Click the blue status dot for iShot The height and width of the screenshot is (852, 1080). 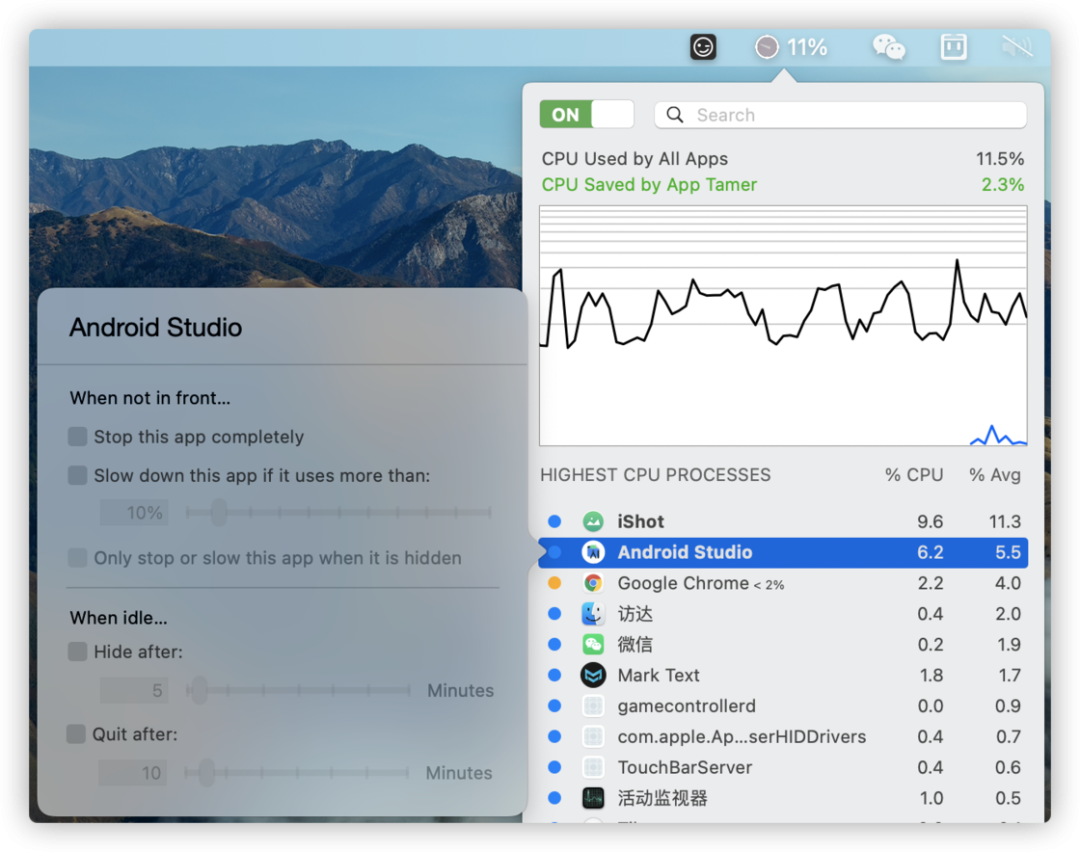[x=554, y=521]
